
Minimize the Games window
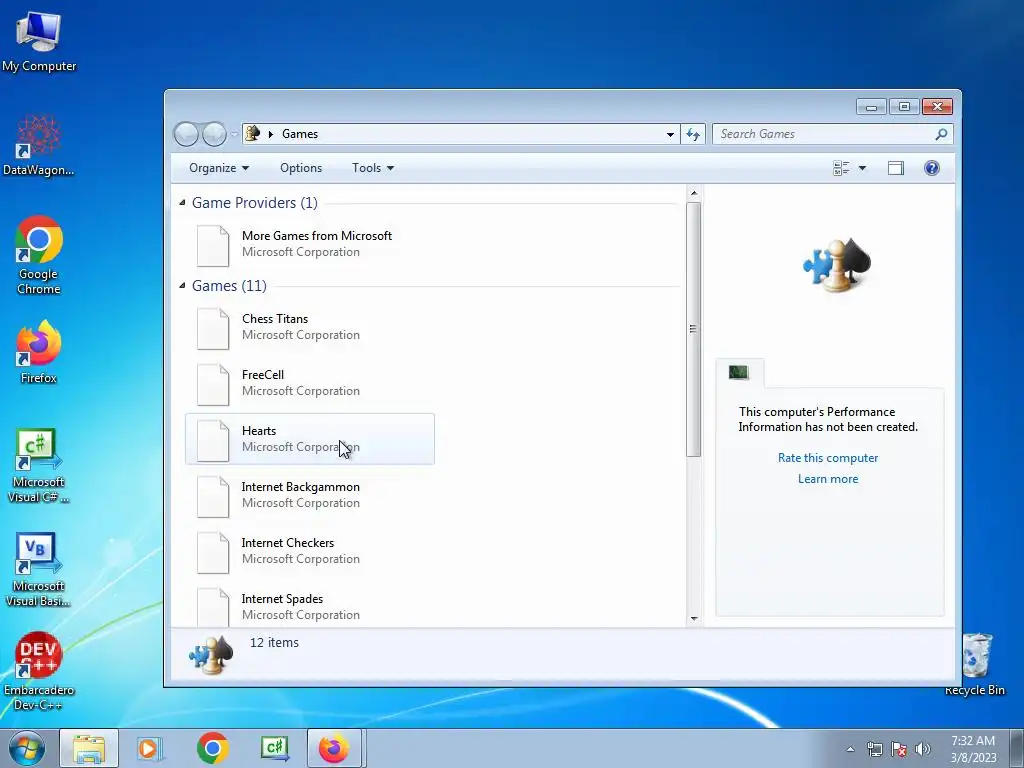click(871, 106)
